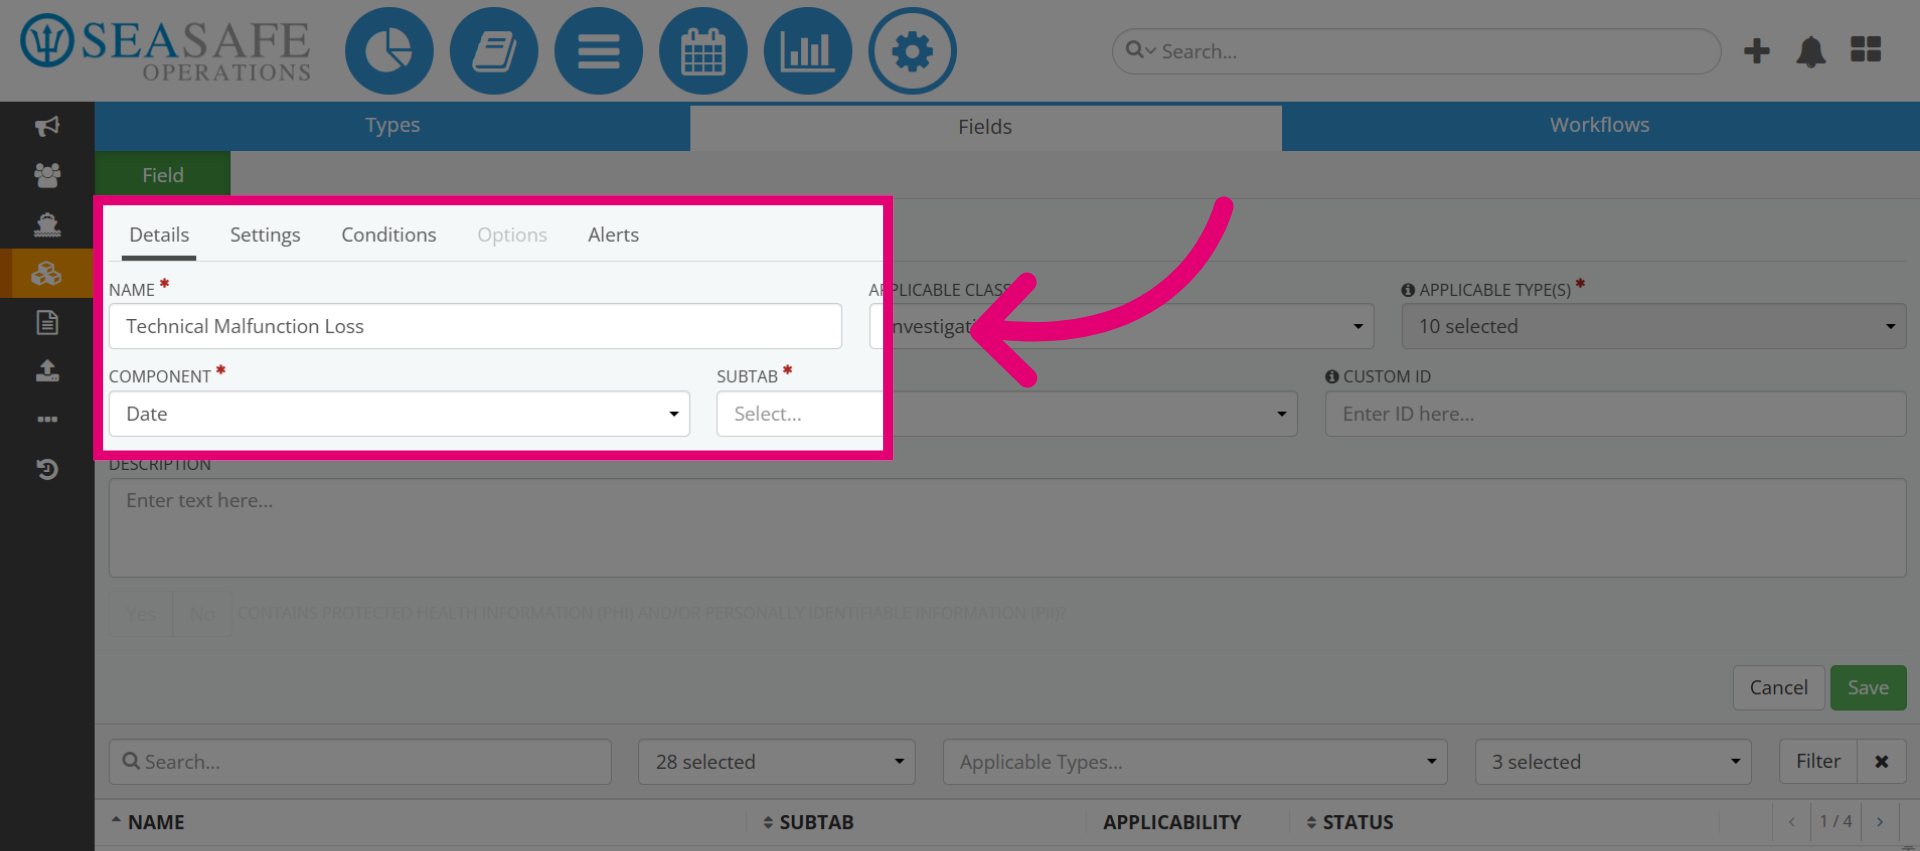Image resolution: width=1920 pixels, height=851 pixels.
Task: Click the top global search bar
Action: 1416,51
